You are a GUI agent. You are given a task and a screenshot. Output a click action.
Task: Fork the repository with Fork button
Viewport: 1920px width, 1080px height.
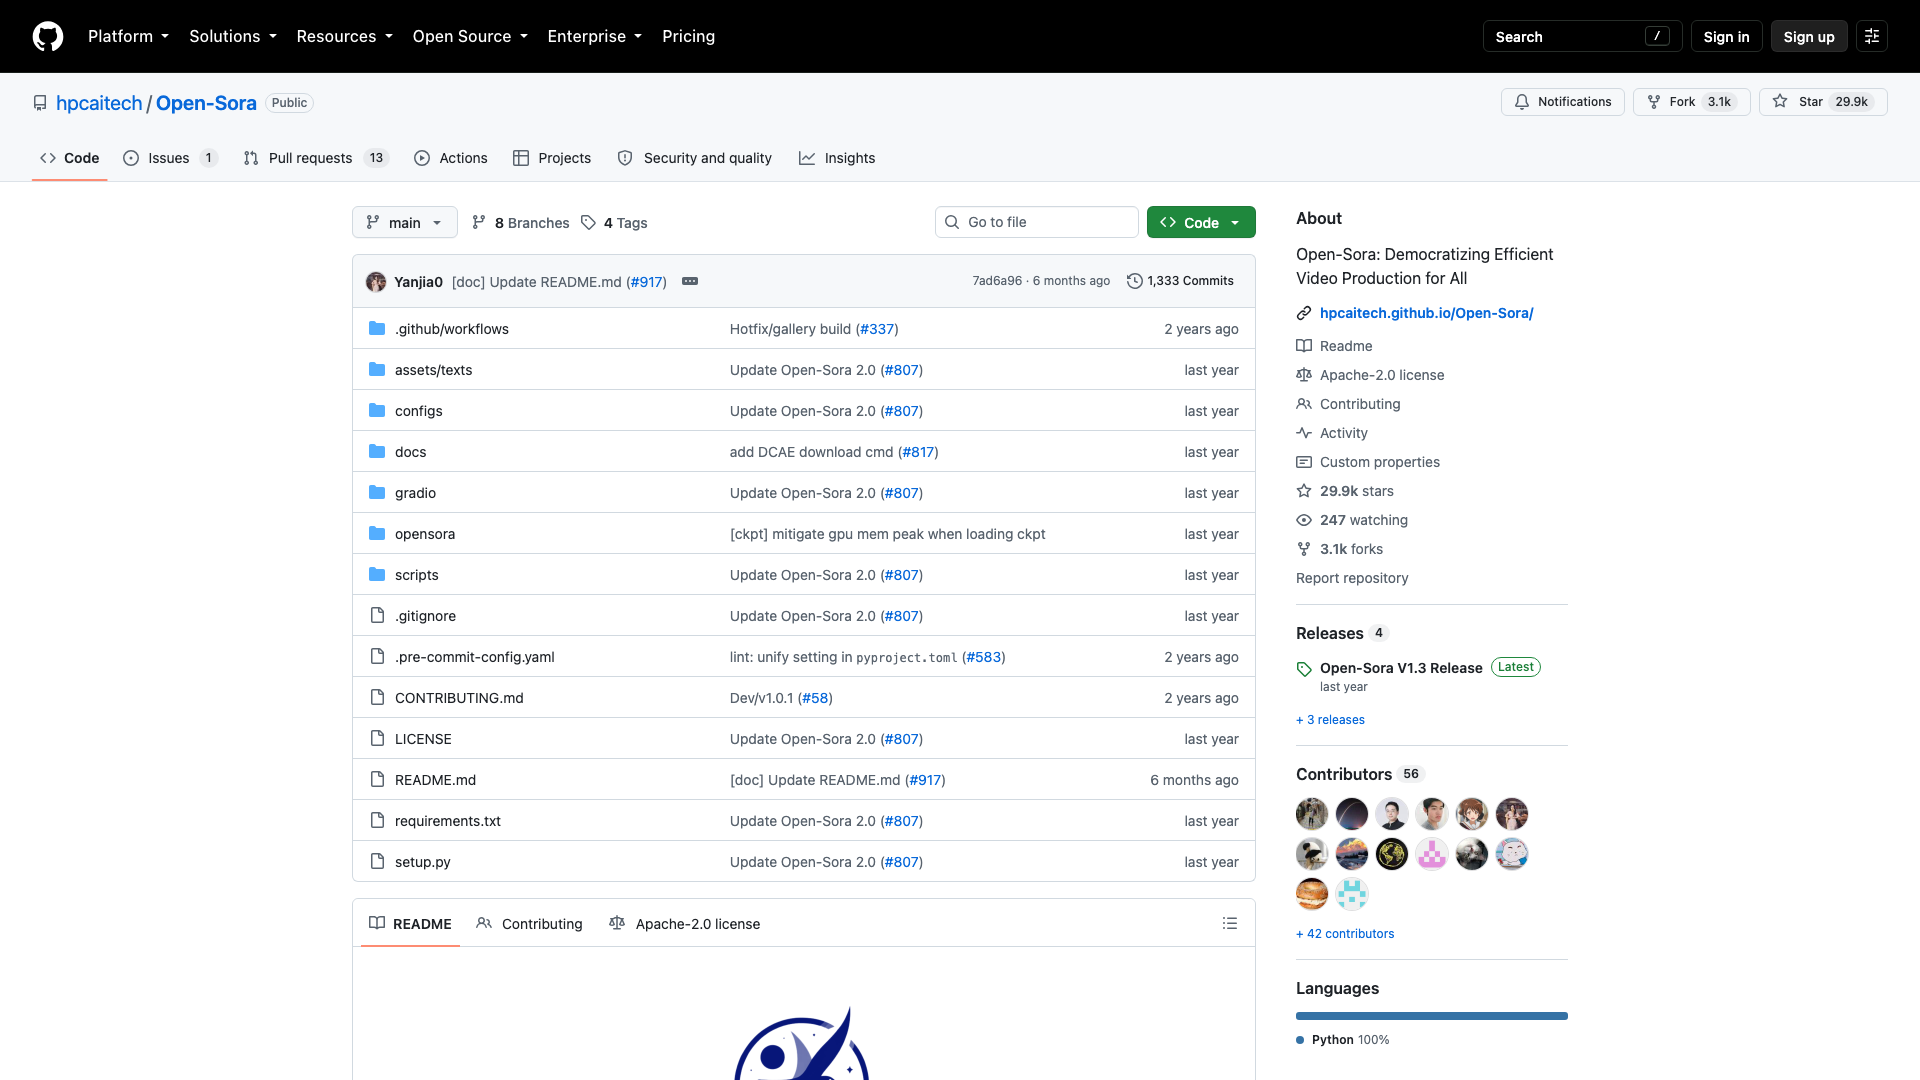(1691, 102)
